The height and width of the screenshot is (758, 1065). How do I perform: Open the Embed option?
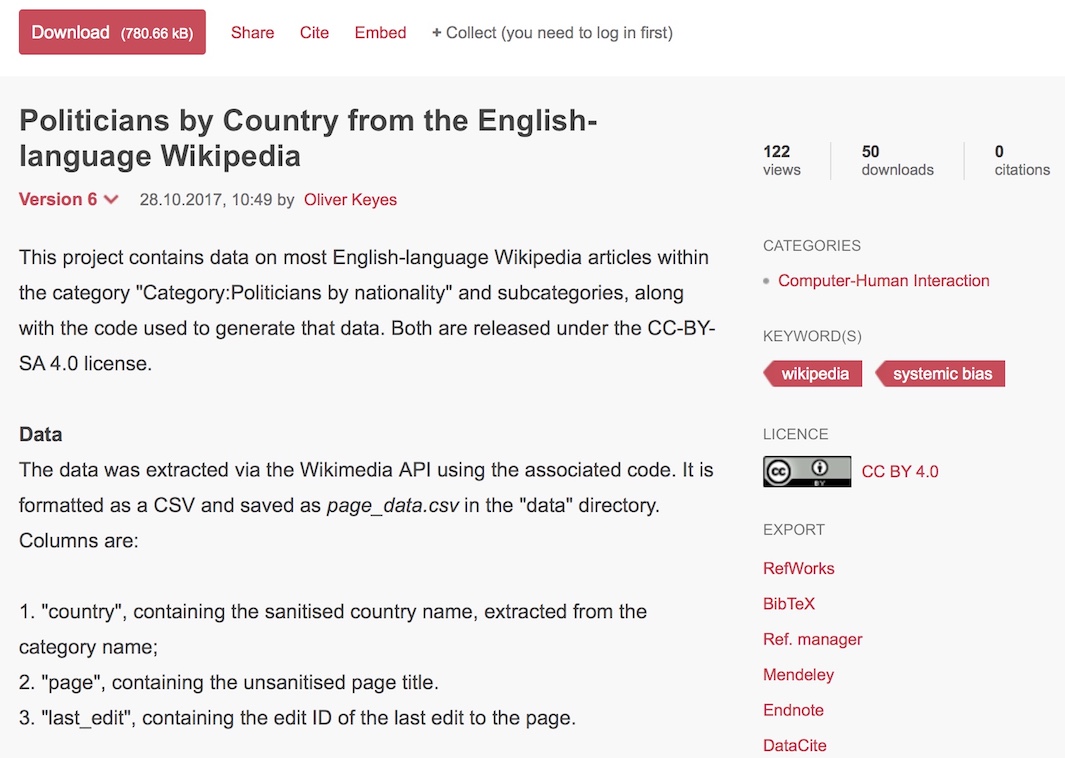[x=380, y=33]
